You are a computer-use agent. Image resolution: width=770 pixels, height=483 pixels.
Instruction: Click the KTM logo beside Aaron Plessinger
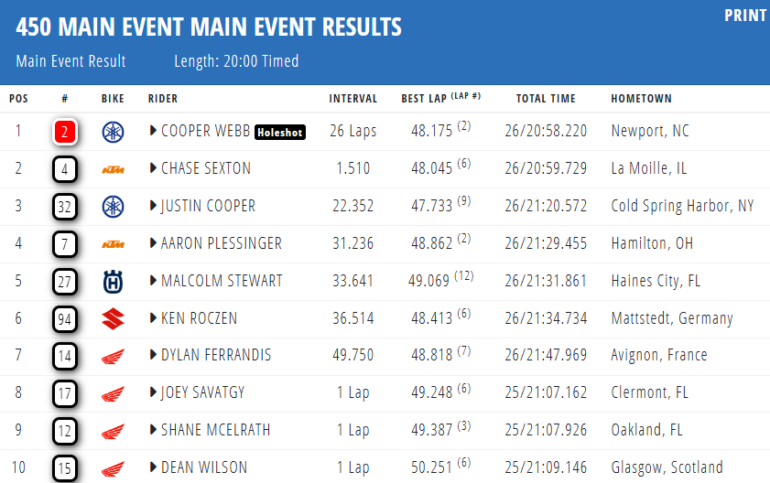112,244
